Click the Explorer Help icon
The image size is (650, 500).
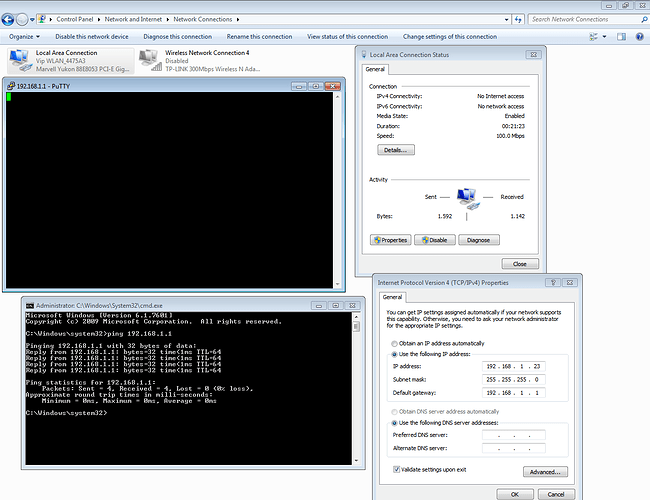click(x=640, y=36)
